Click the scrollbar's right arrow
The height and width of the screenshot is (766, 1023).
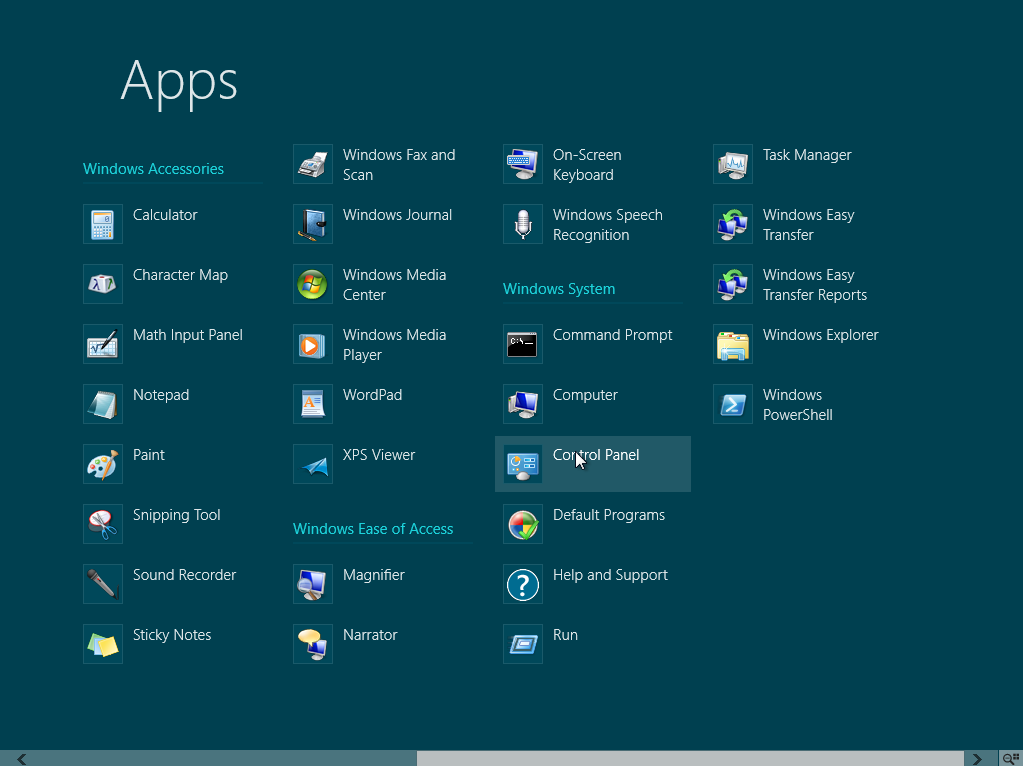(977, 759)
